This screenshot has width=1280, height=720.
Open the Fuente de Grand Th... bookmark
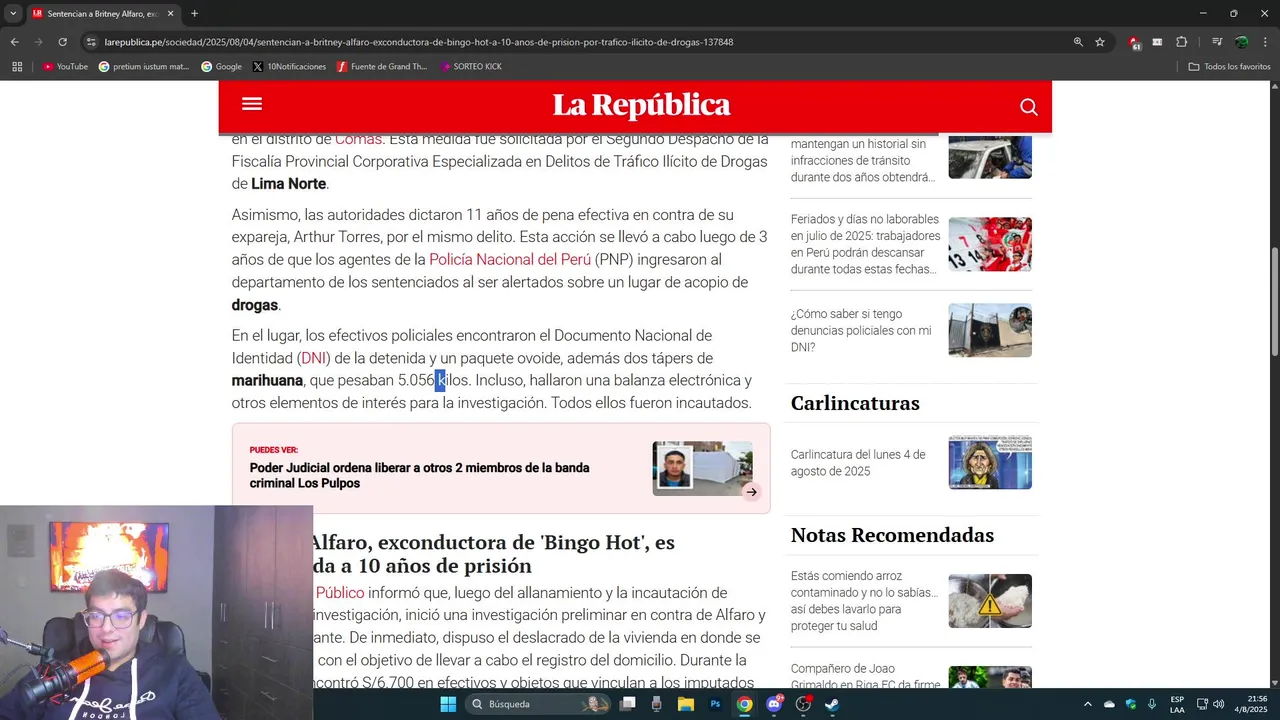pyautogui.click(x=382, y=66)
